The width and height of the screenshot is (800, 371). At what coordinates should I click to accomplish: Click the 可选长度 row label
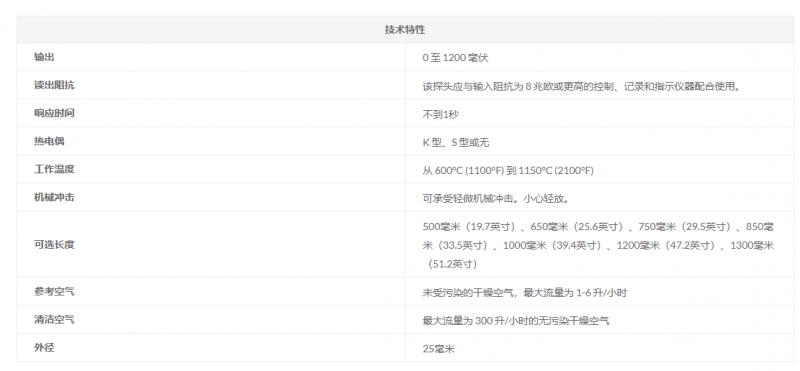pyautogui.click(x=54, y=244)
